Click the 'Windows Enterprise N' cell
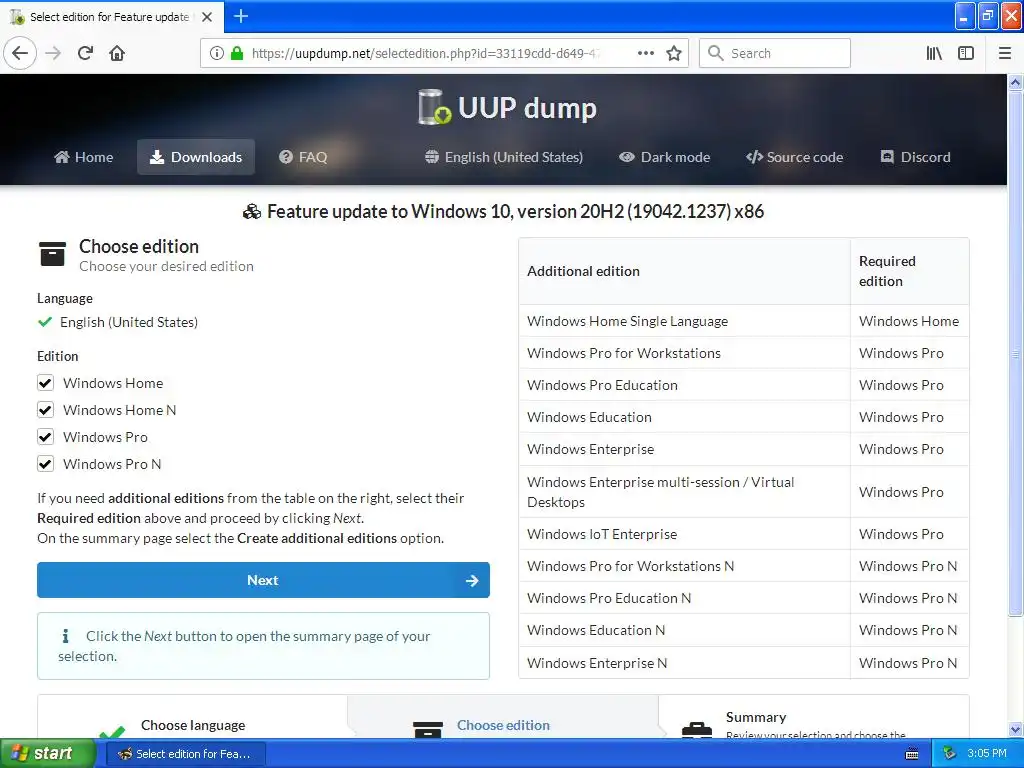This screenshot has width=1024, height=768. (x=684, y=663)
